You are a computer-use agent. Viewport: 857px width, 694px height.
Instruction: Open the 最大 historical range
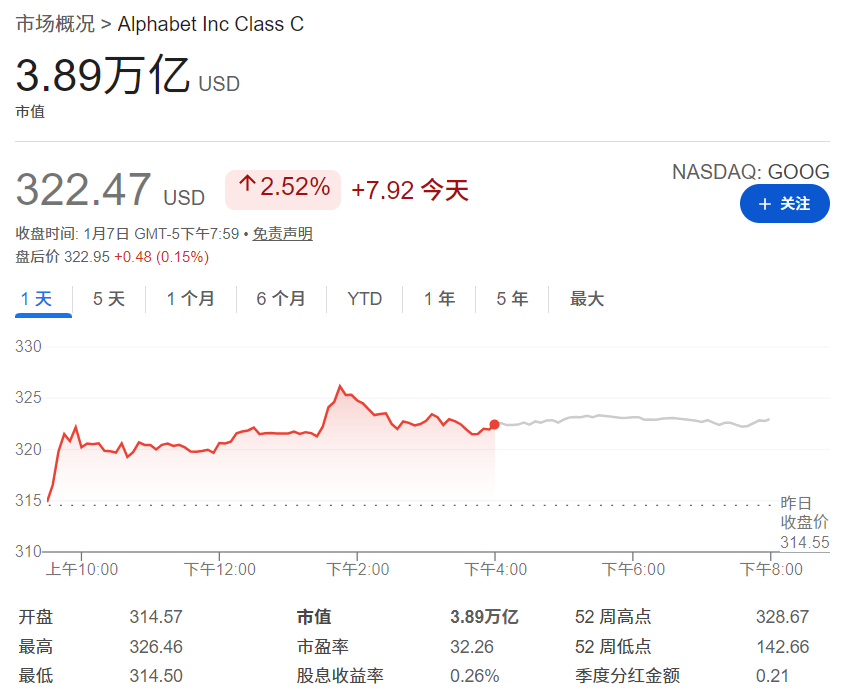point(586,298)
